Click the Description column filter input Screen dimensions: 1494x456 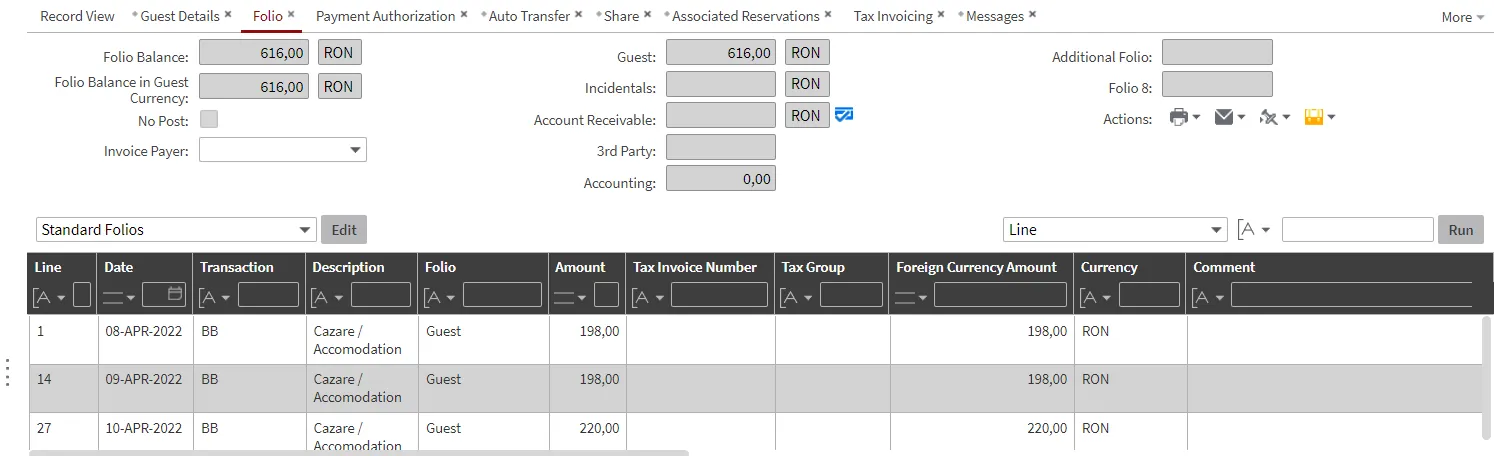click(x=381, y=294)
